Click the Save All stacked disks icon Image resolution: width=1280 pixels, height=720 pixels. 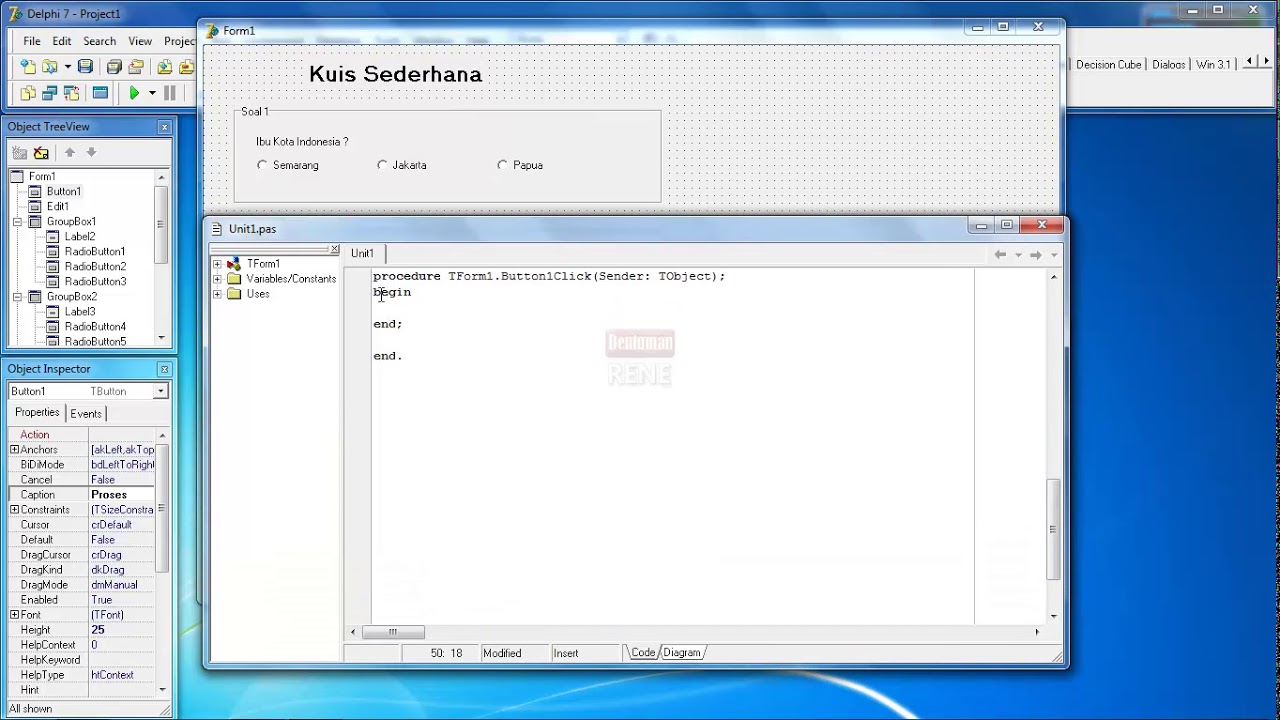114,67
